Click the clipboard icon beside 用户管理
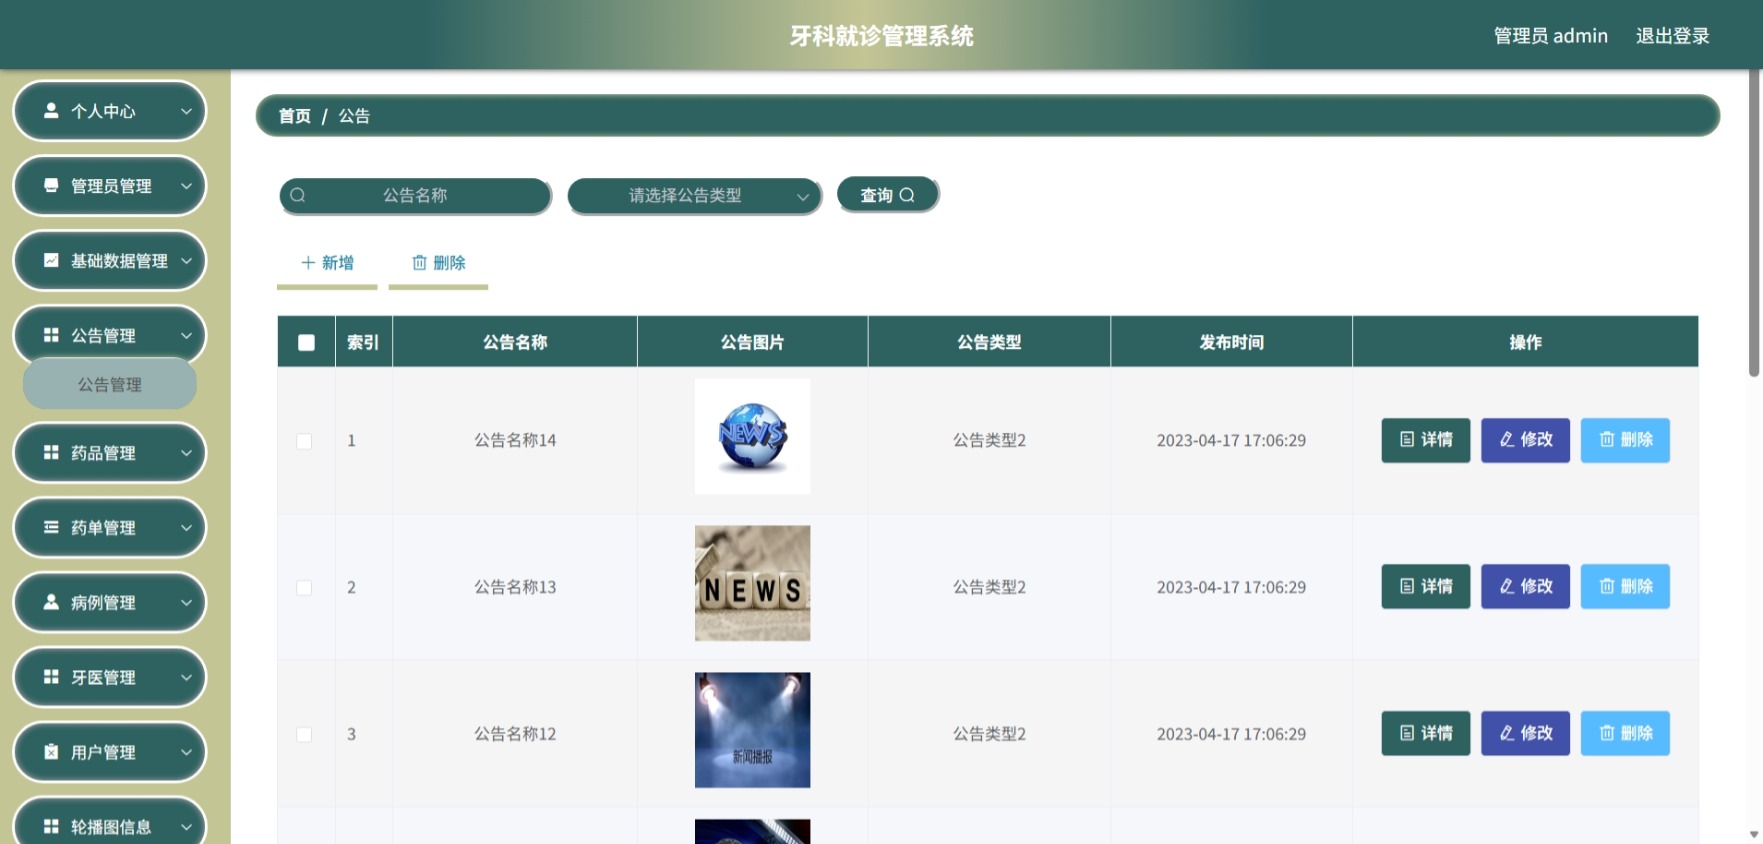 (x=51, y=751)
